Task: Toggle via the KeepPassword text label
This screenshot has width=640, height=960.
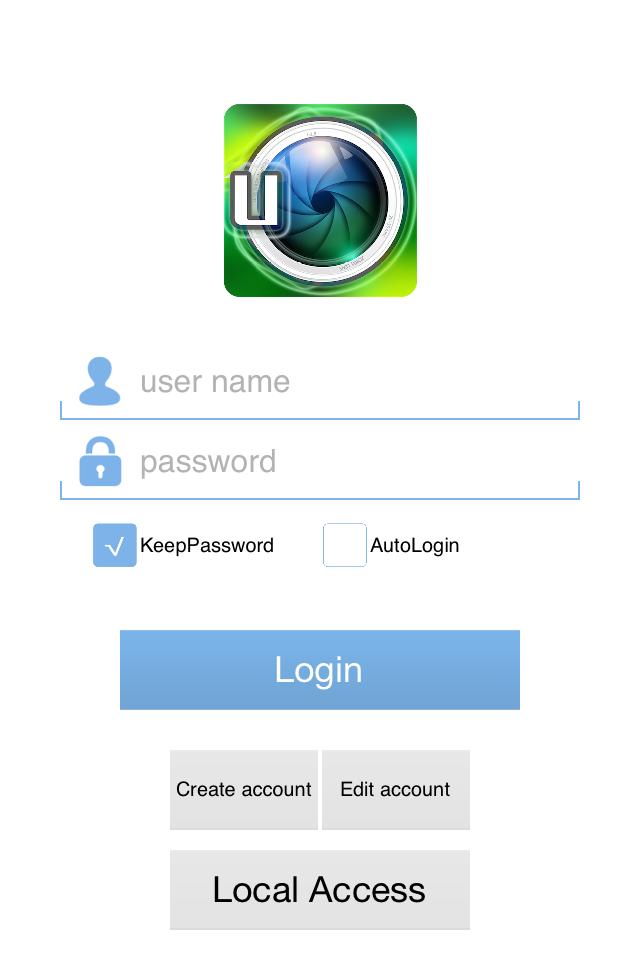Action: 207,545
